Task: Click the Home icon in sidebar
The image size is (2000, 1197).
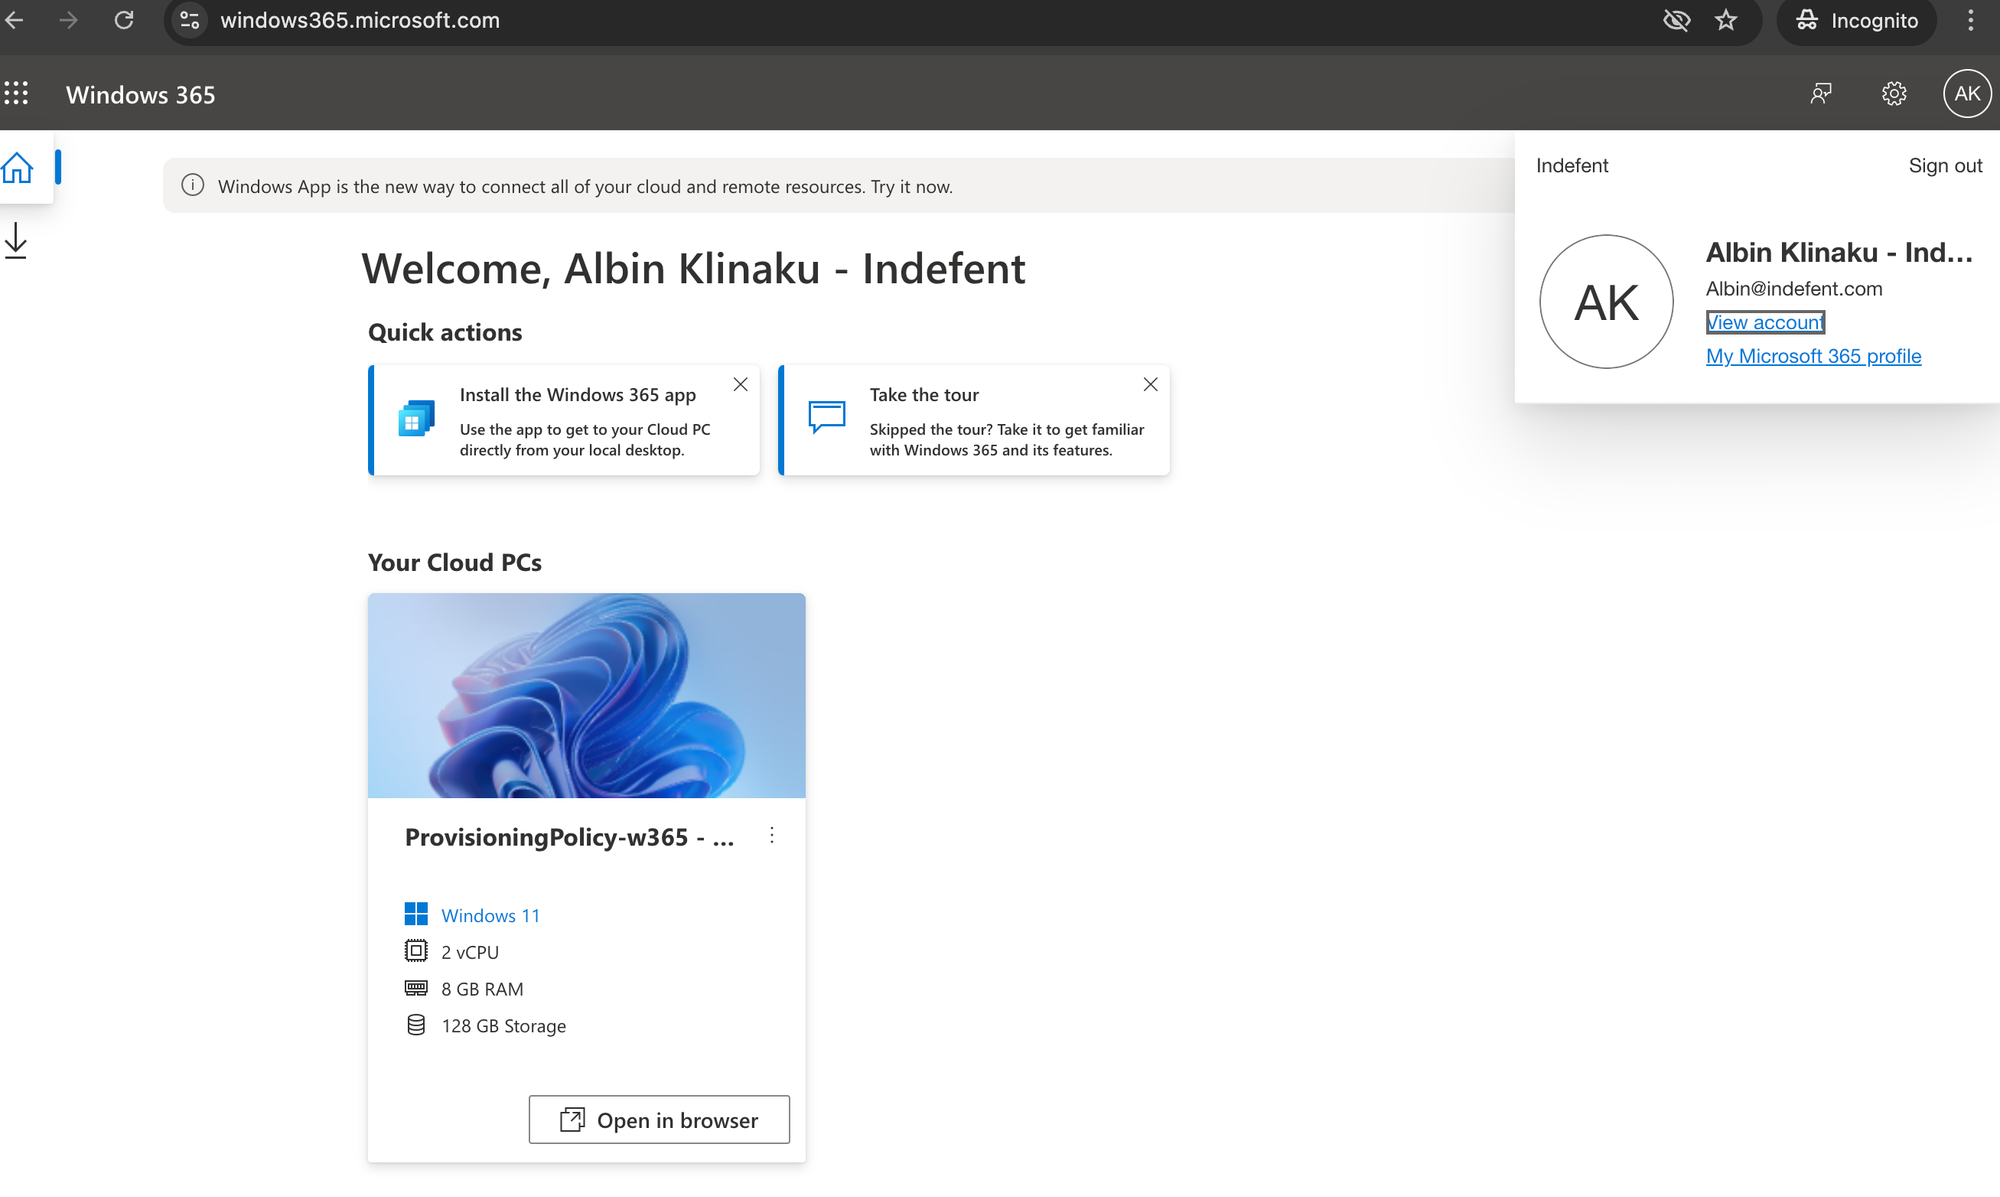Action: coord(18,168)
